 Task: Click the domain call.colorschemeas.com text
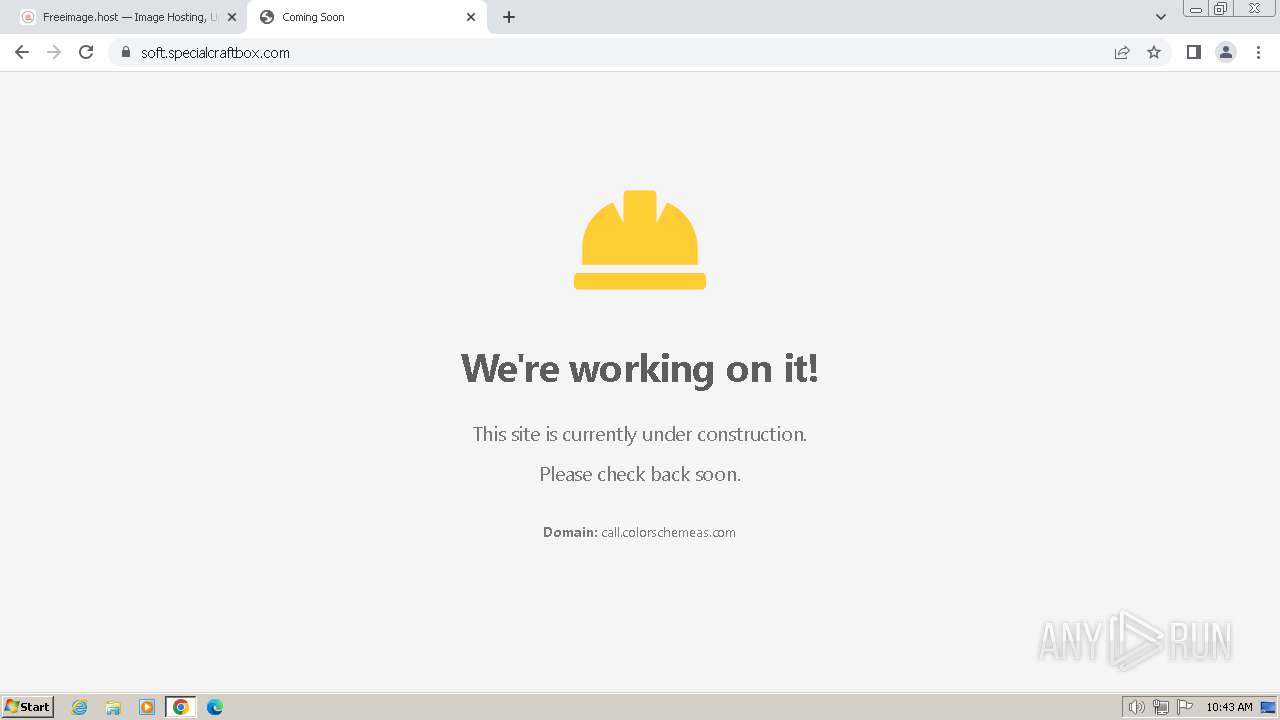(x=668, y=532)
